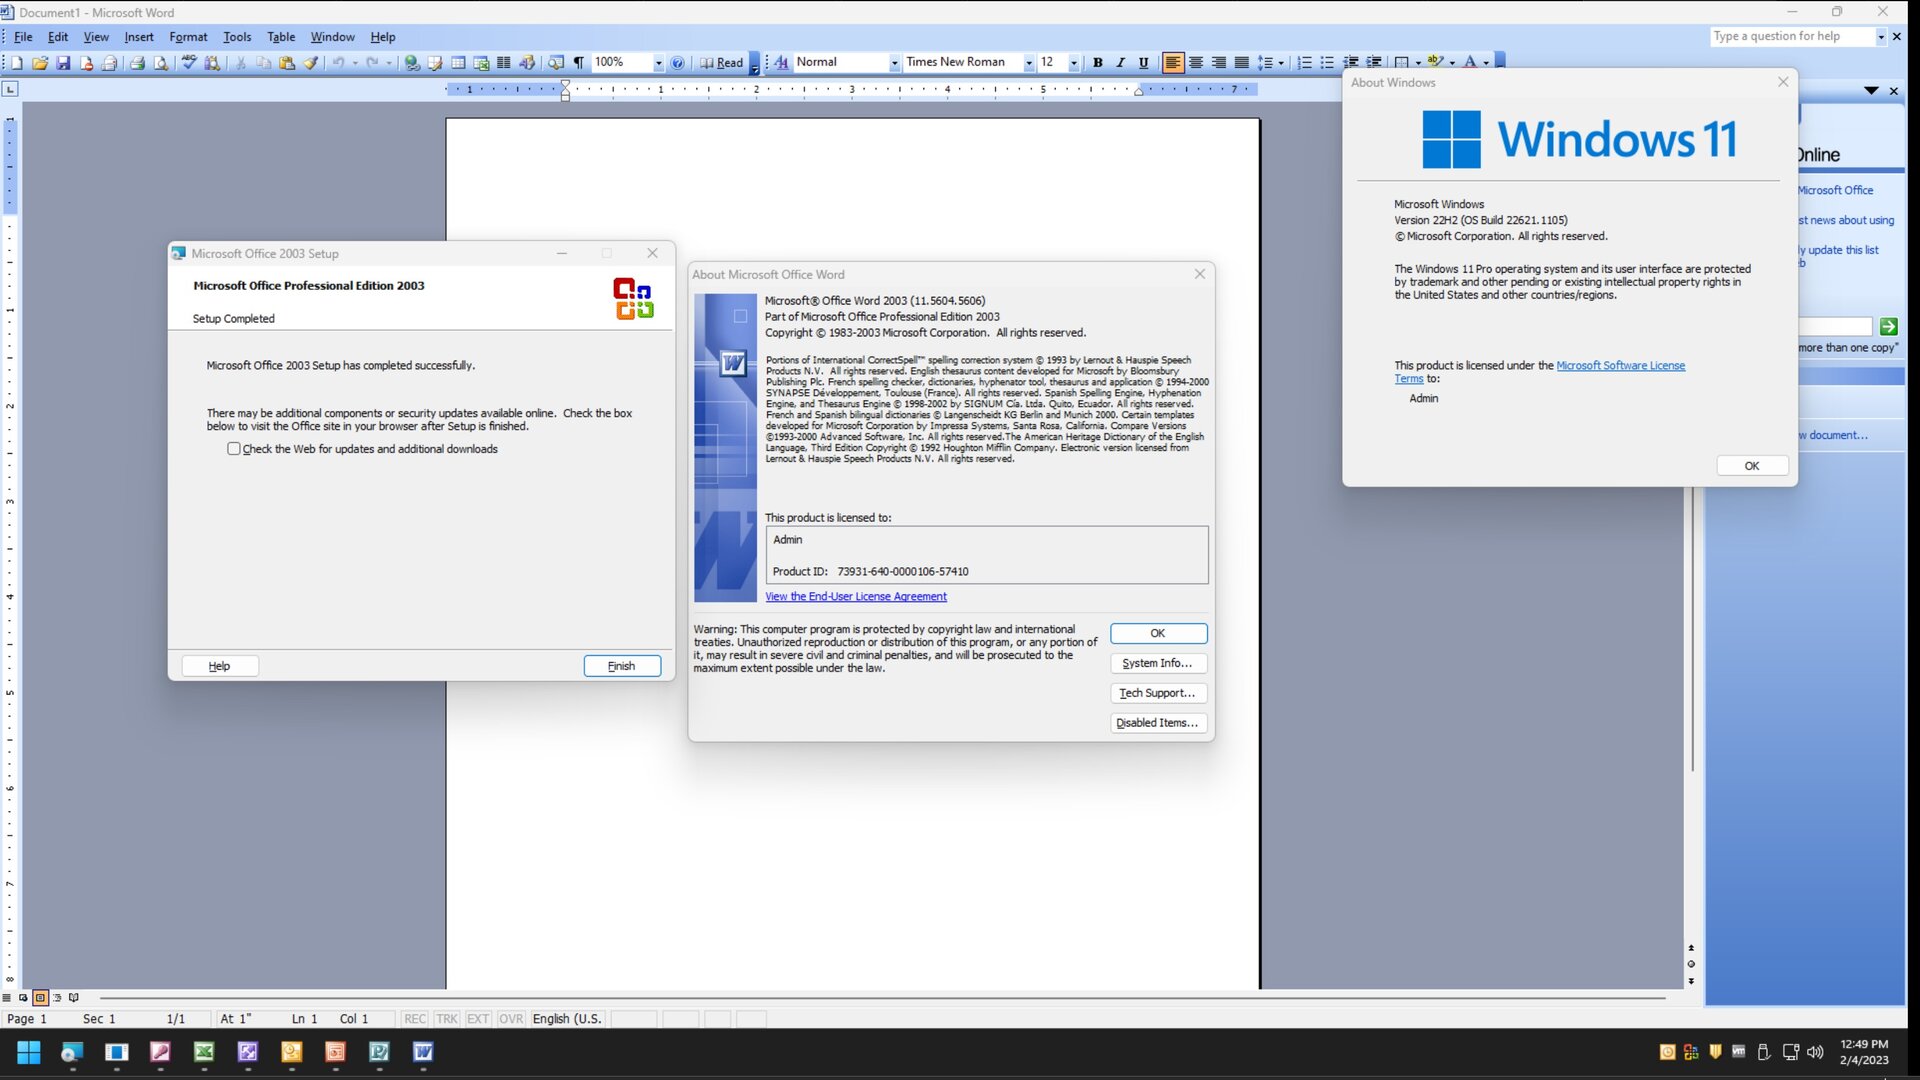Open the font size 12 dropdown
This screenshot has height=1080, width=1920.
coord(1074,63)
